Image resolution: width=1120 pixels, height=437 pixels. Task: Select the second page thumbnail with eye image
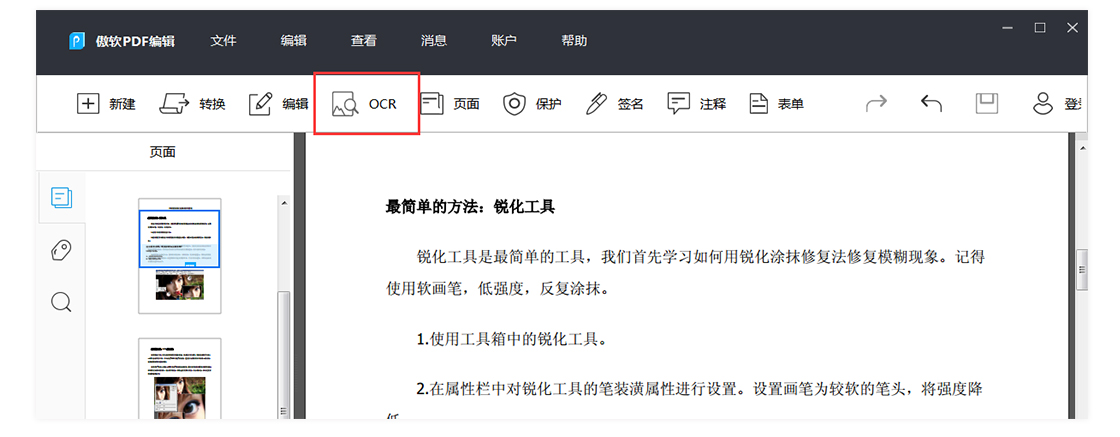[179, 378]
